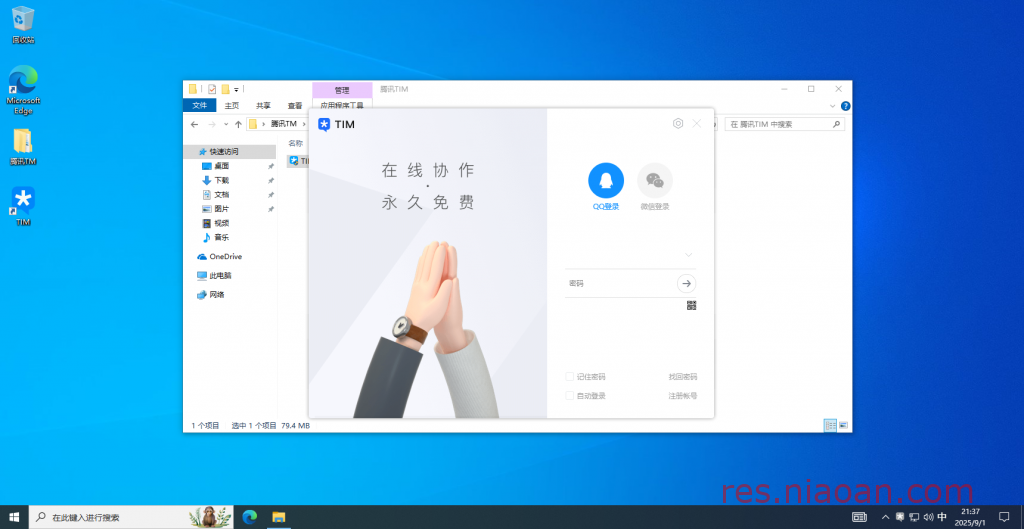
Task: Open Windows Start menu
Action: point(14,517)
